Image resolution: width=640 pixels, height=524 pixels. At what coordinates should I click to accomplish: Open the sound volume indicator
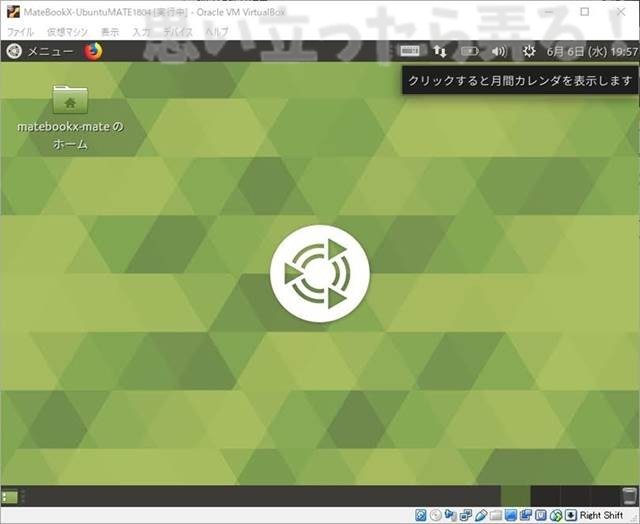(x=499, y=51)
